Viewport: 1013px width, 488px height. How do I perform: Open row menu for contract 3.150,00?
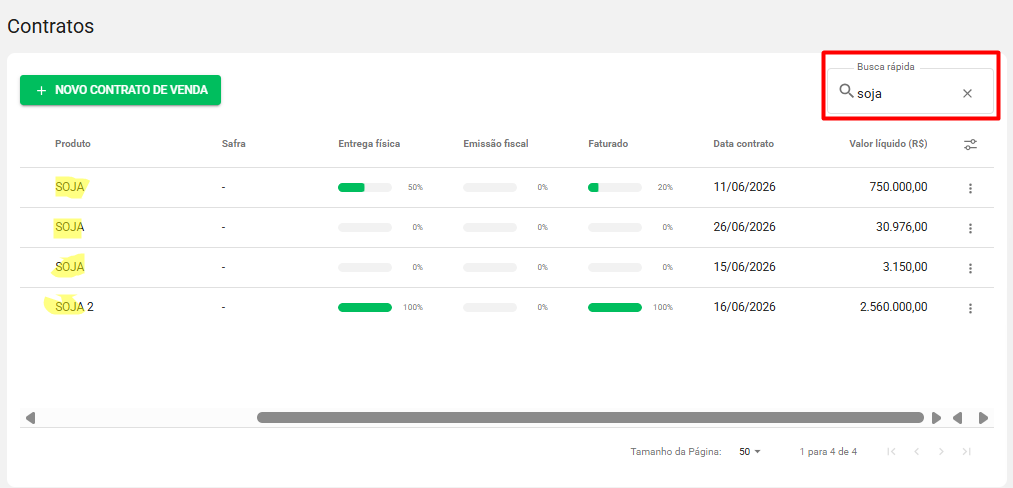click(x=970, y=268)
